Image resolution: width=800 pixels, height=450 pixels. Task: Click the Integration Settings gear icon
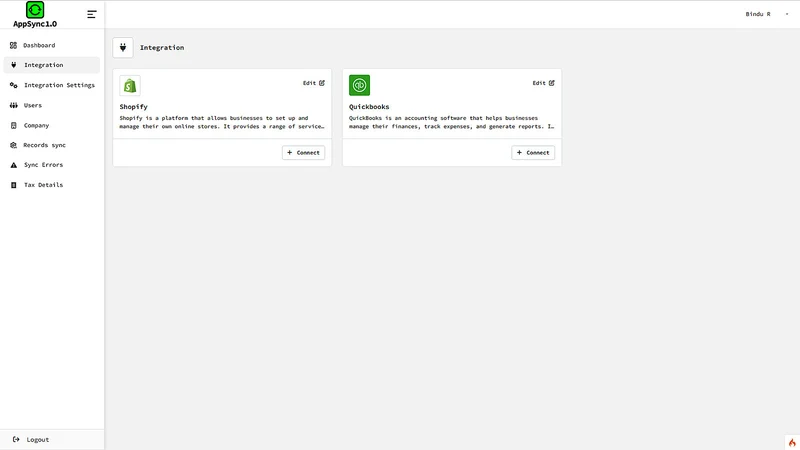pos(14,85)
